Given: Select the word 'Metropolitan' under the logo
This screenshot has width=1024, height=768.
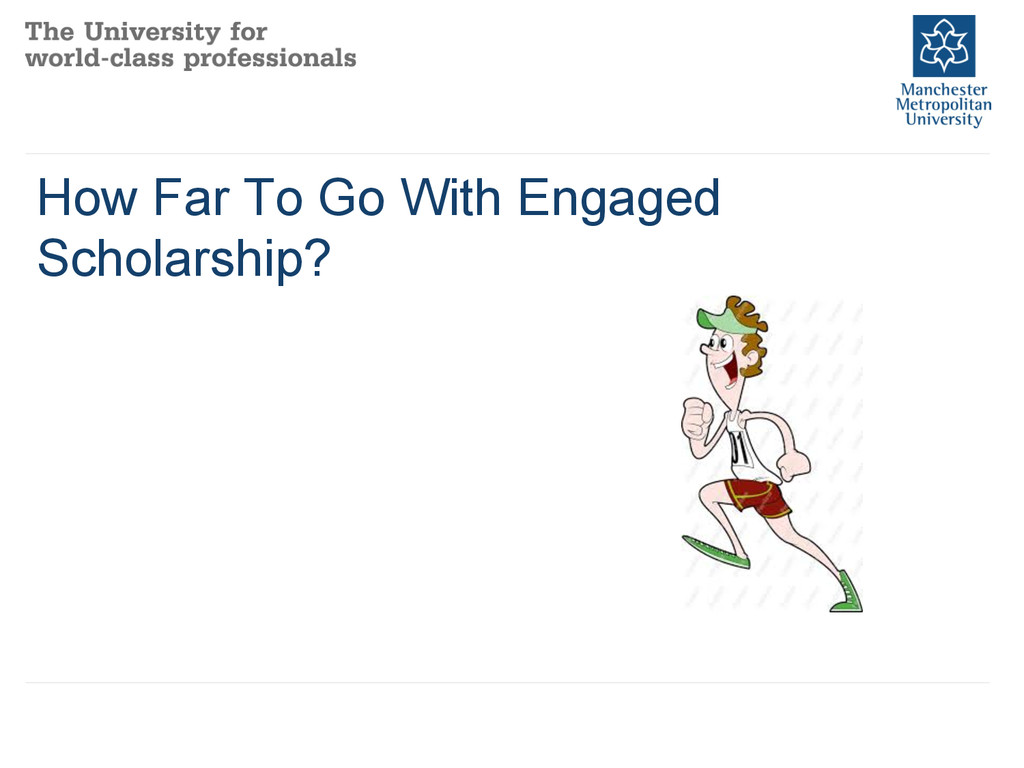Looking at the screenshot, I should coord(944,104).
